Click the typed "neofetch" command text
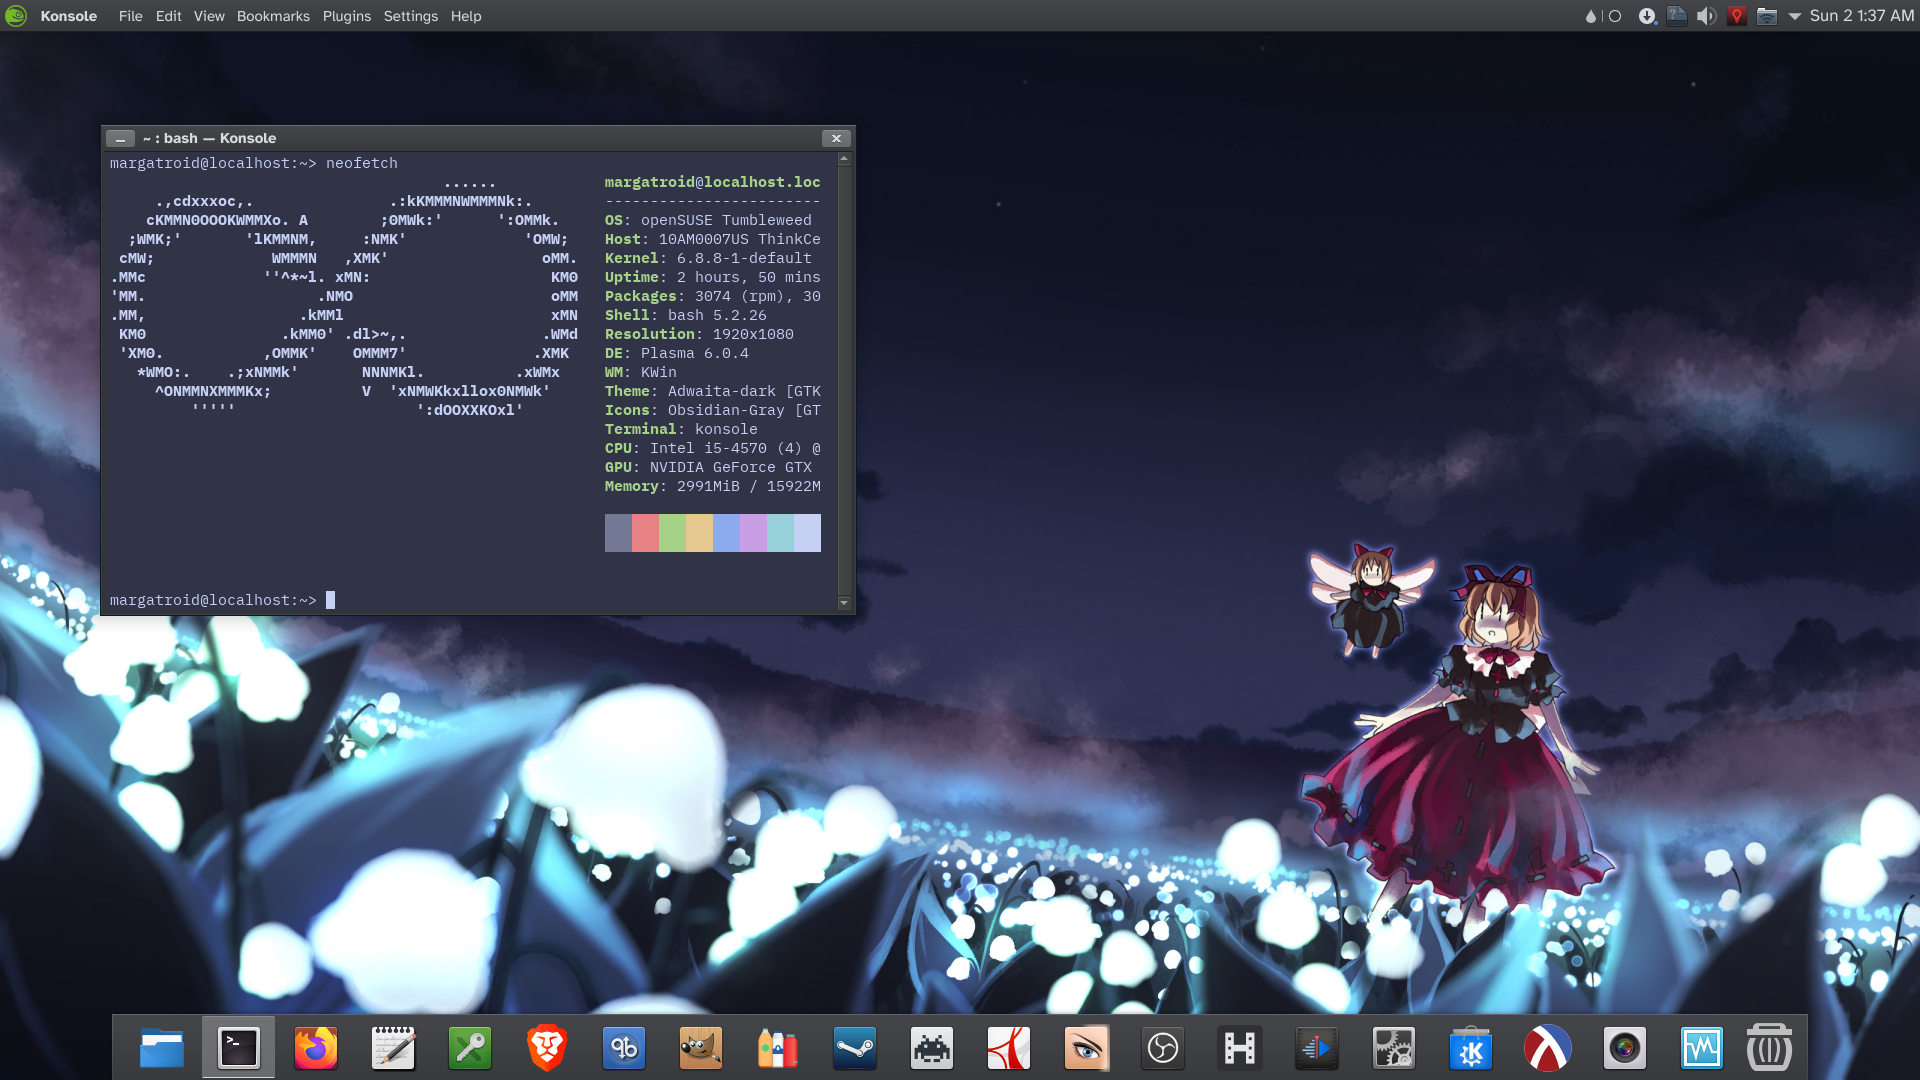This screenshot has height=1080, width=1920. (x=362, y=163)
